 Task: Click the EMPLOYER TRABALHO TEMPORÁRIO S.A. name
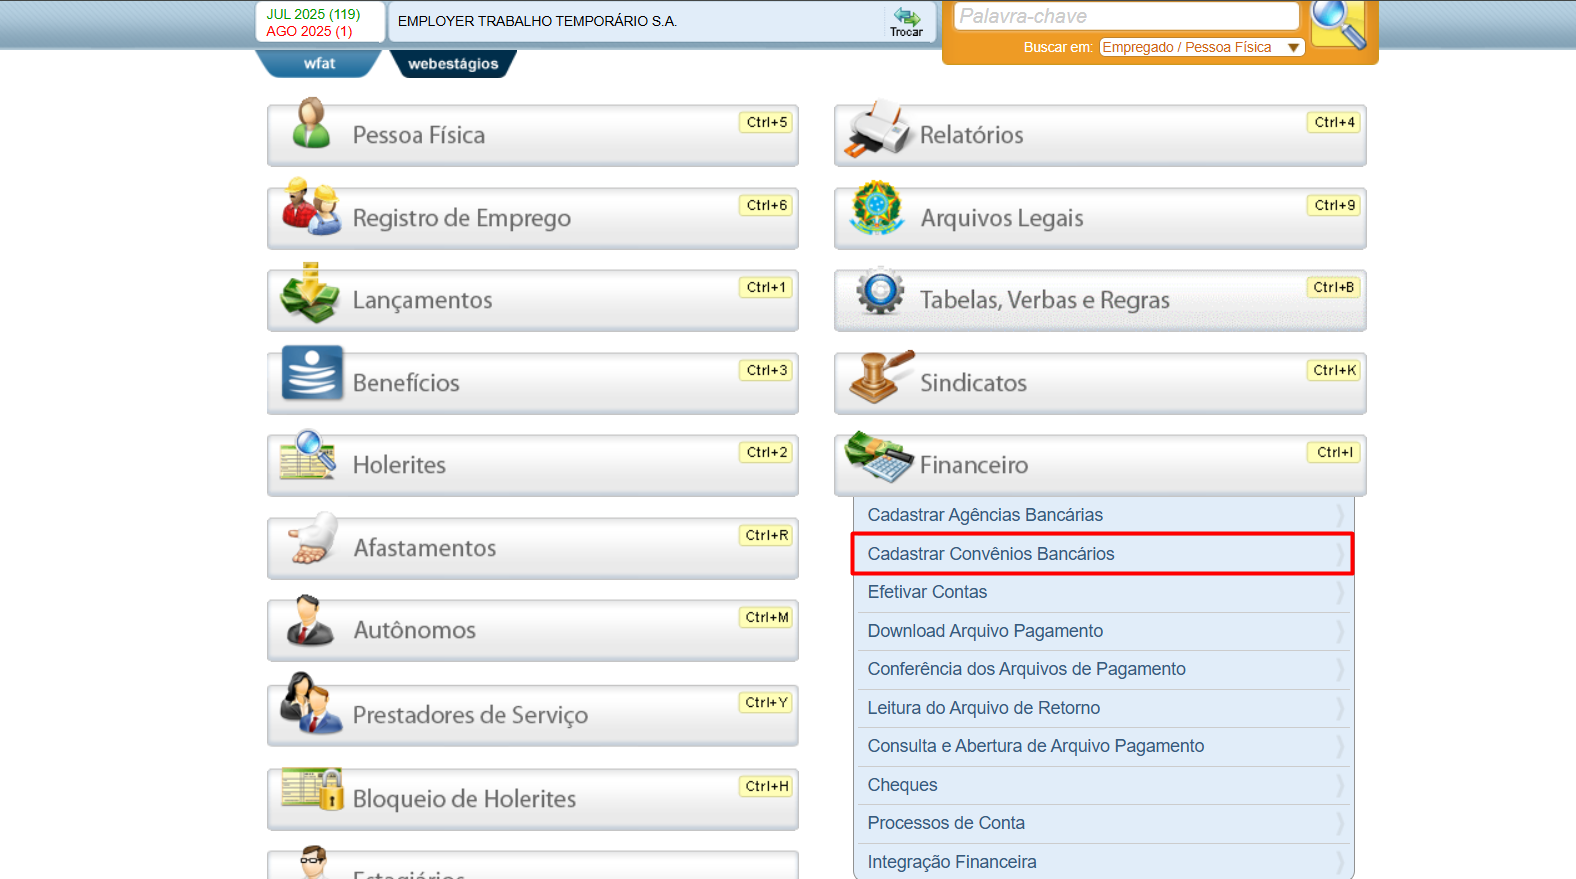[537, 21]
